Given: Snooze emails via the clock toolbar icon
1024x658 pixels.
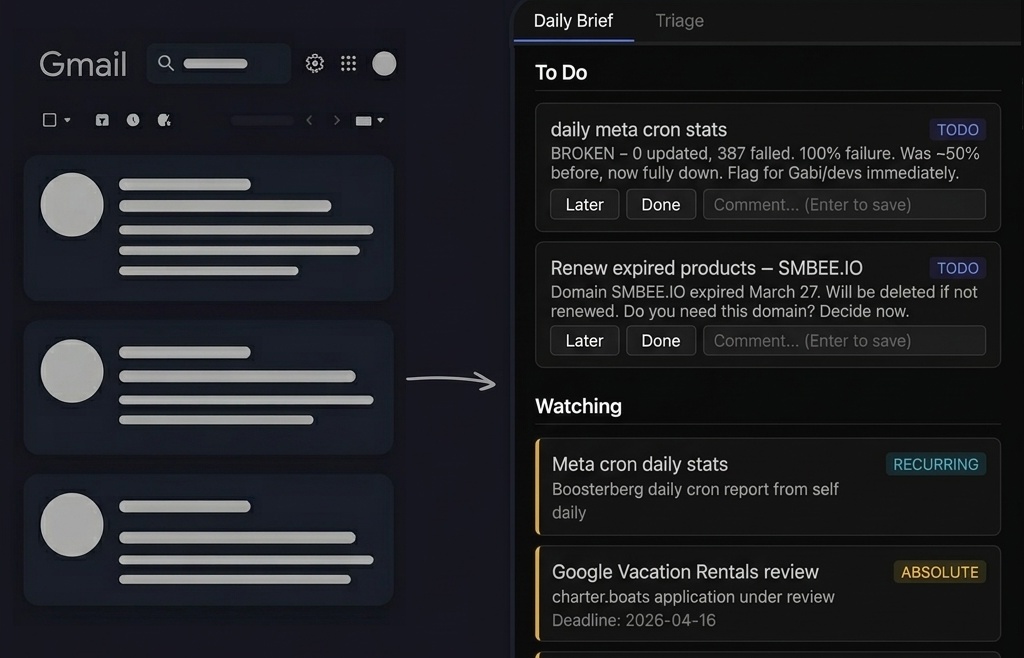Looking at the screenshot, I should (x=133, y=120).
